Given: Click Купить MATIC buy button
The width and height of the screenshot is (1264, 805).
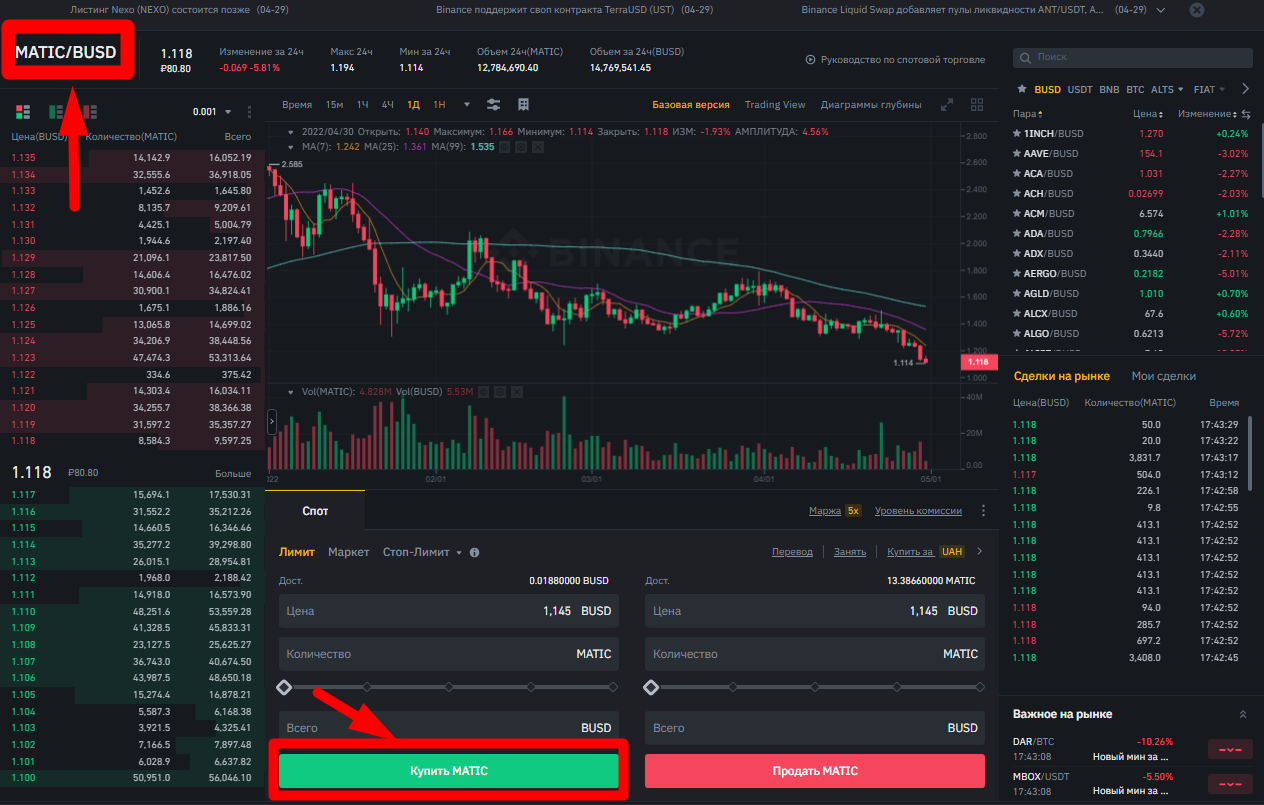Looking at the screenshot, I should (449, 771).
